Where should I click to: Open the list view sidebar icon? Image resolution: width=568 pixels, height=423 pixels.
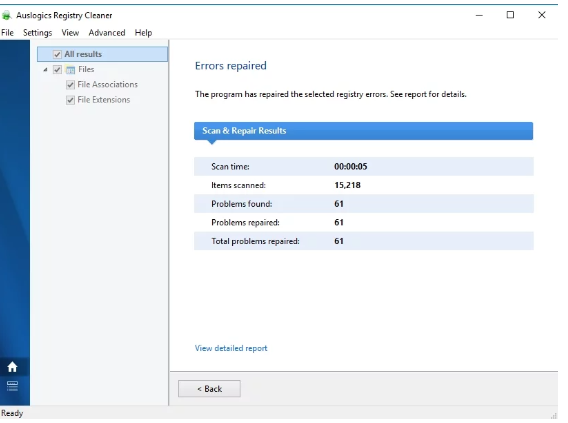coord(12,386)
